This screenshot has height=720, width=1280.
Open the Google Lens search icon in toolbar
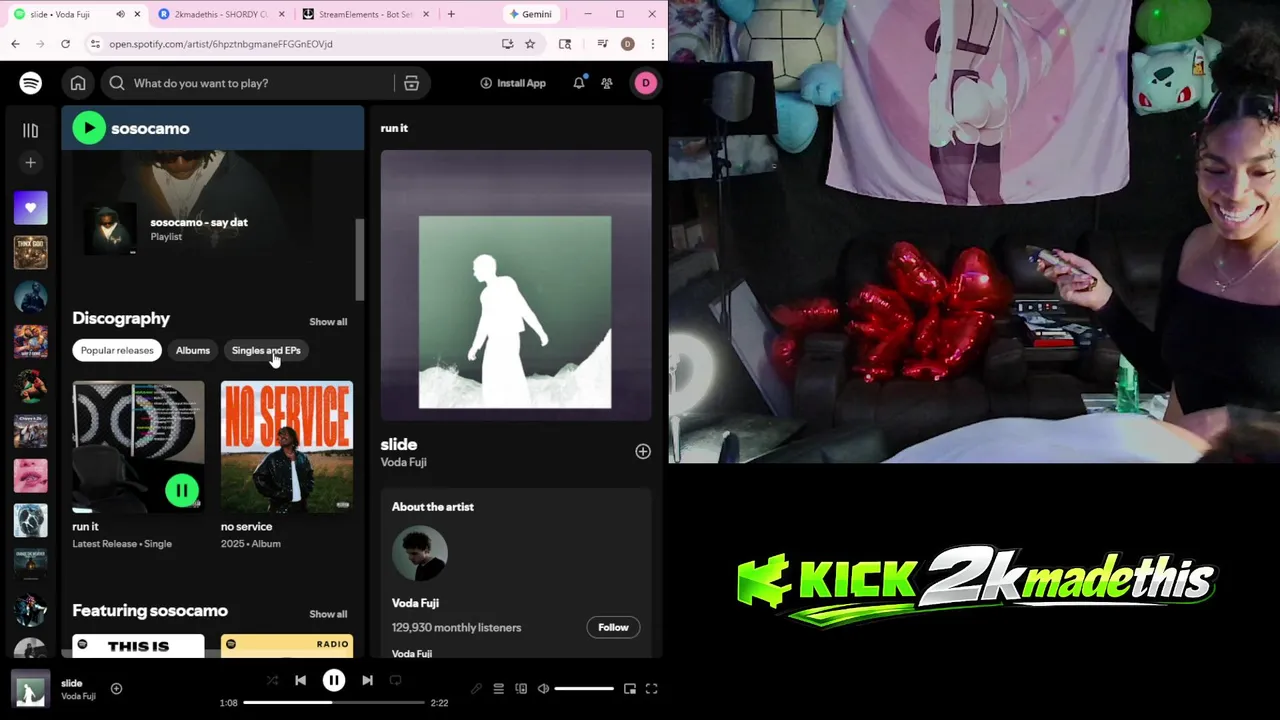(565, 44)
